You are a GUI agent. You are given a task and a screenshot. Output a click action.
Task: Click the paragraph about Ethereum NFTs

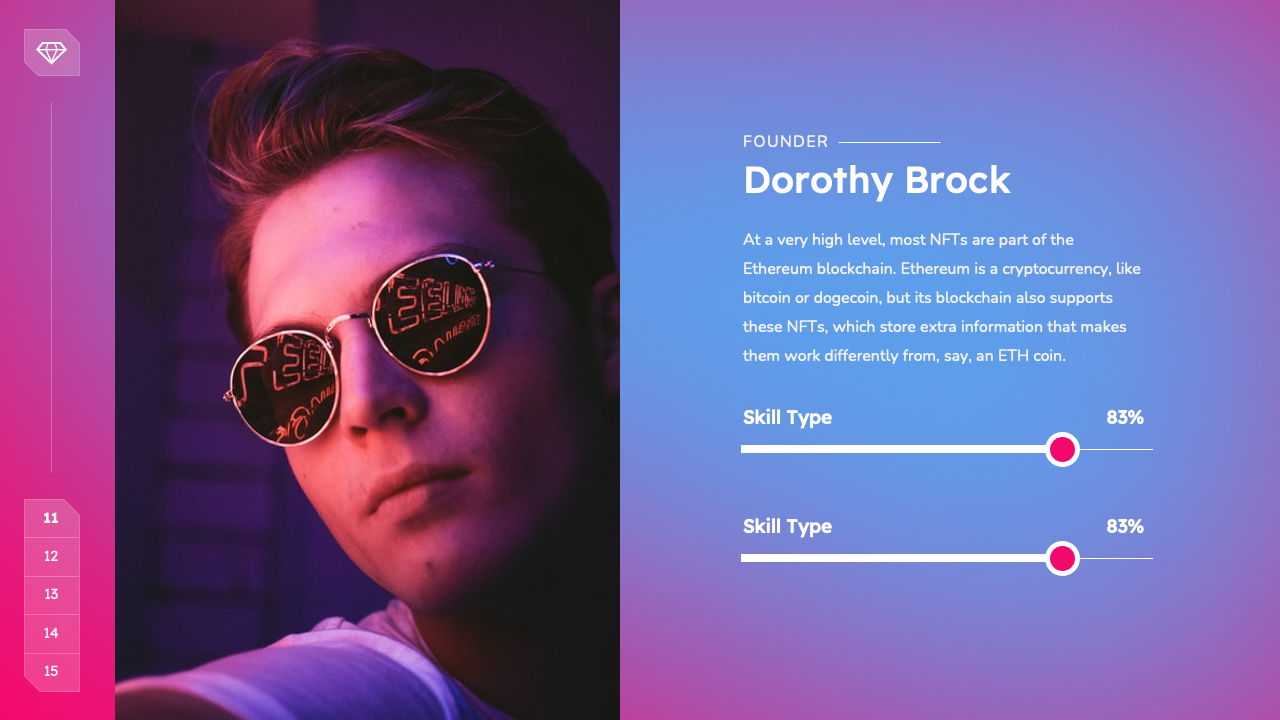(941, 297)
